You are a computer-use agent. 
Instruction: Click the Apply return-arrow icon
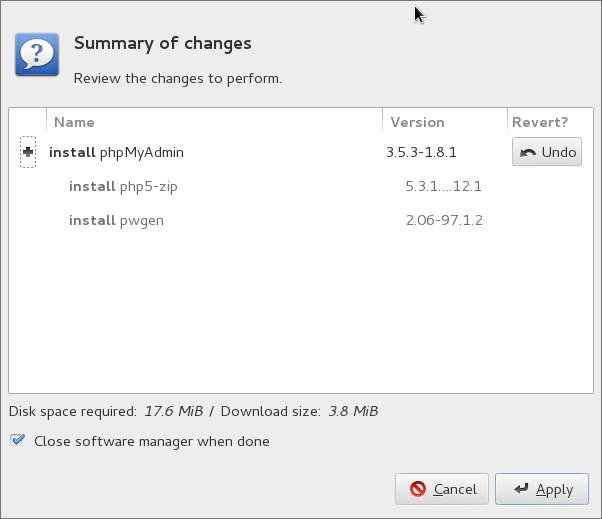click(521, 488)
